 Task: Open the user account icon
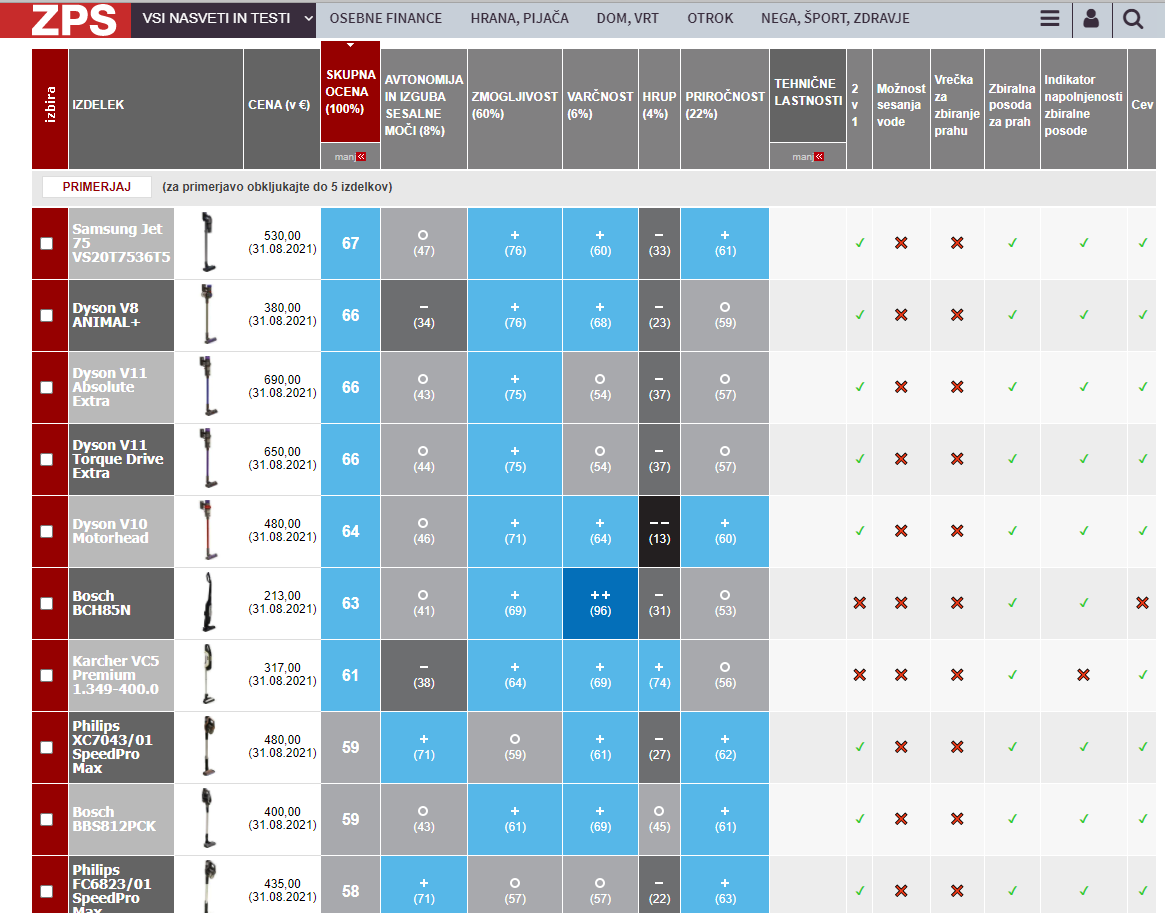pos(1091,19)
